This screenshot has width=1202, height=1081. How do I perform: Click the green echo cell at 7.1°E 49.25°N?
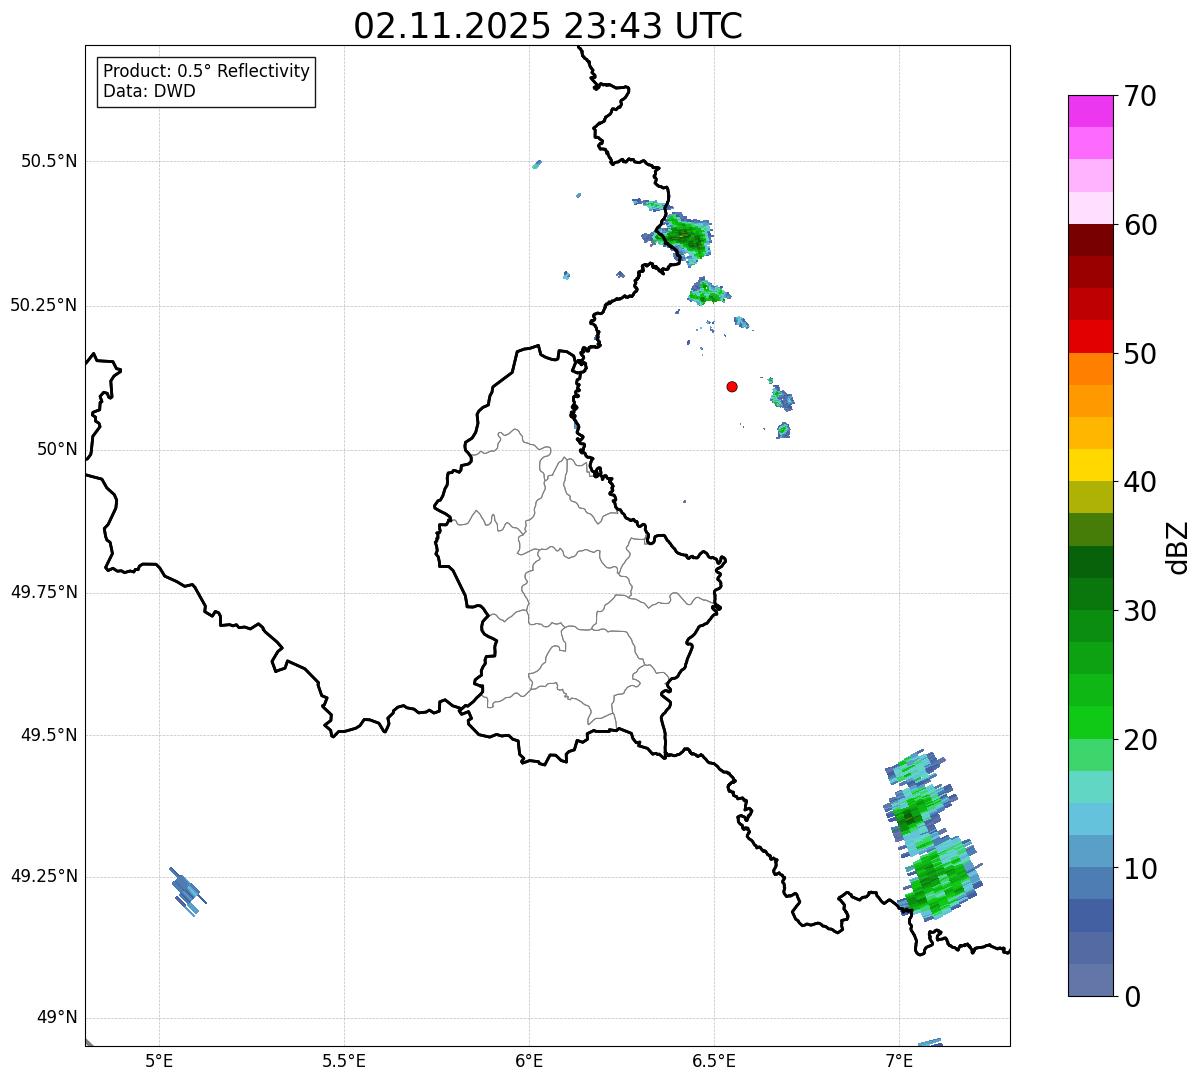pyautogui.click(x=941, y=877)
